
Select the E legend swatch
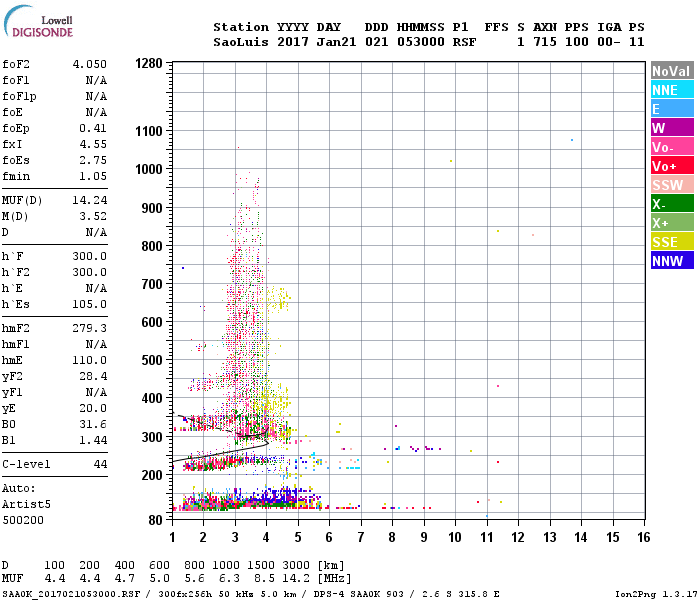tap(672, 108)
